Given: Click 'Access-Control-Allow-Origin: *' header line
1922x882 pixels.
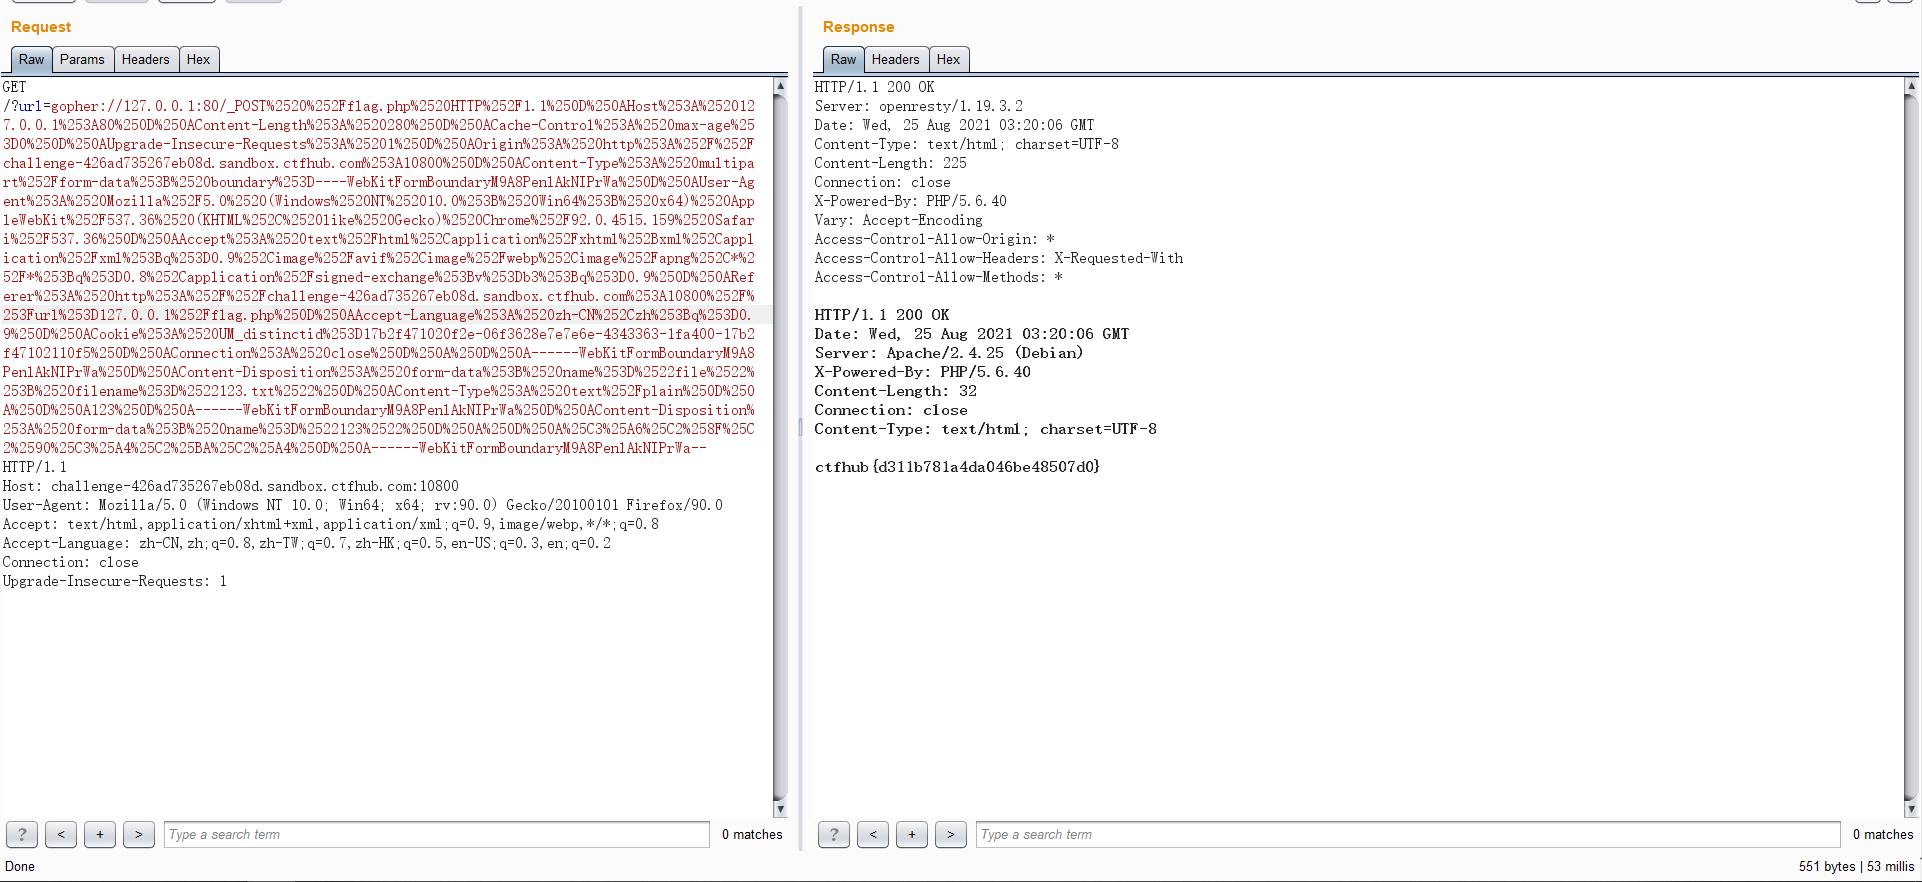Looking at the screenshot, I should click(x=934, y=239).
